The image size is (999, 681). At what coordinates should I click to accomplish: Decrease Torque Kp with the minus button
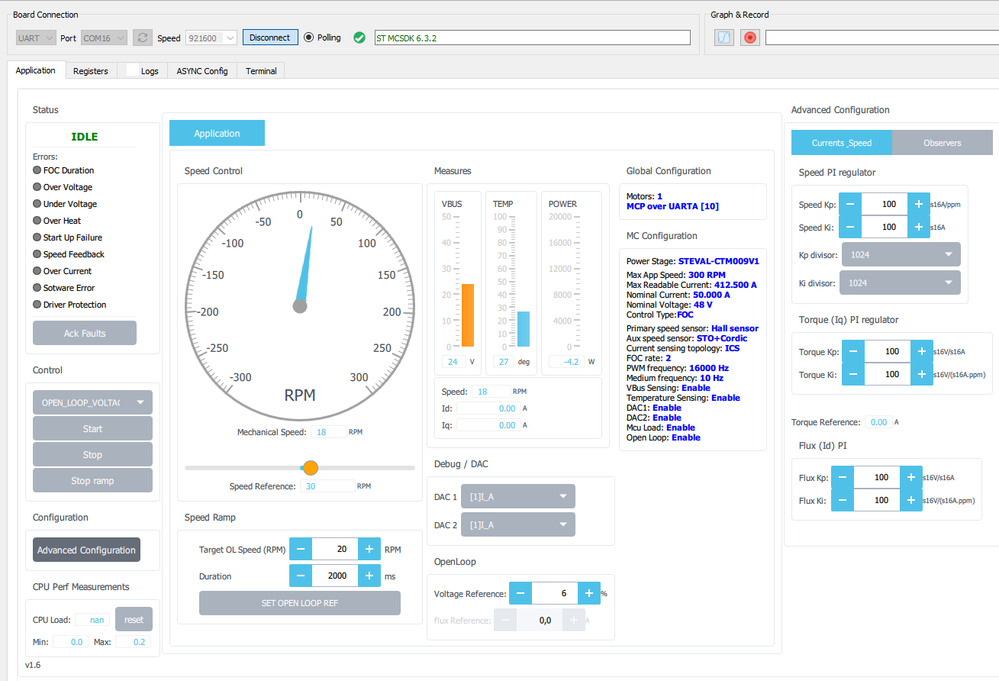point(853,351)
